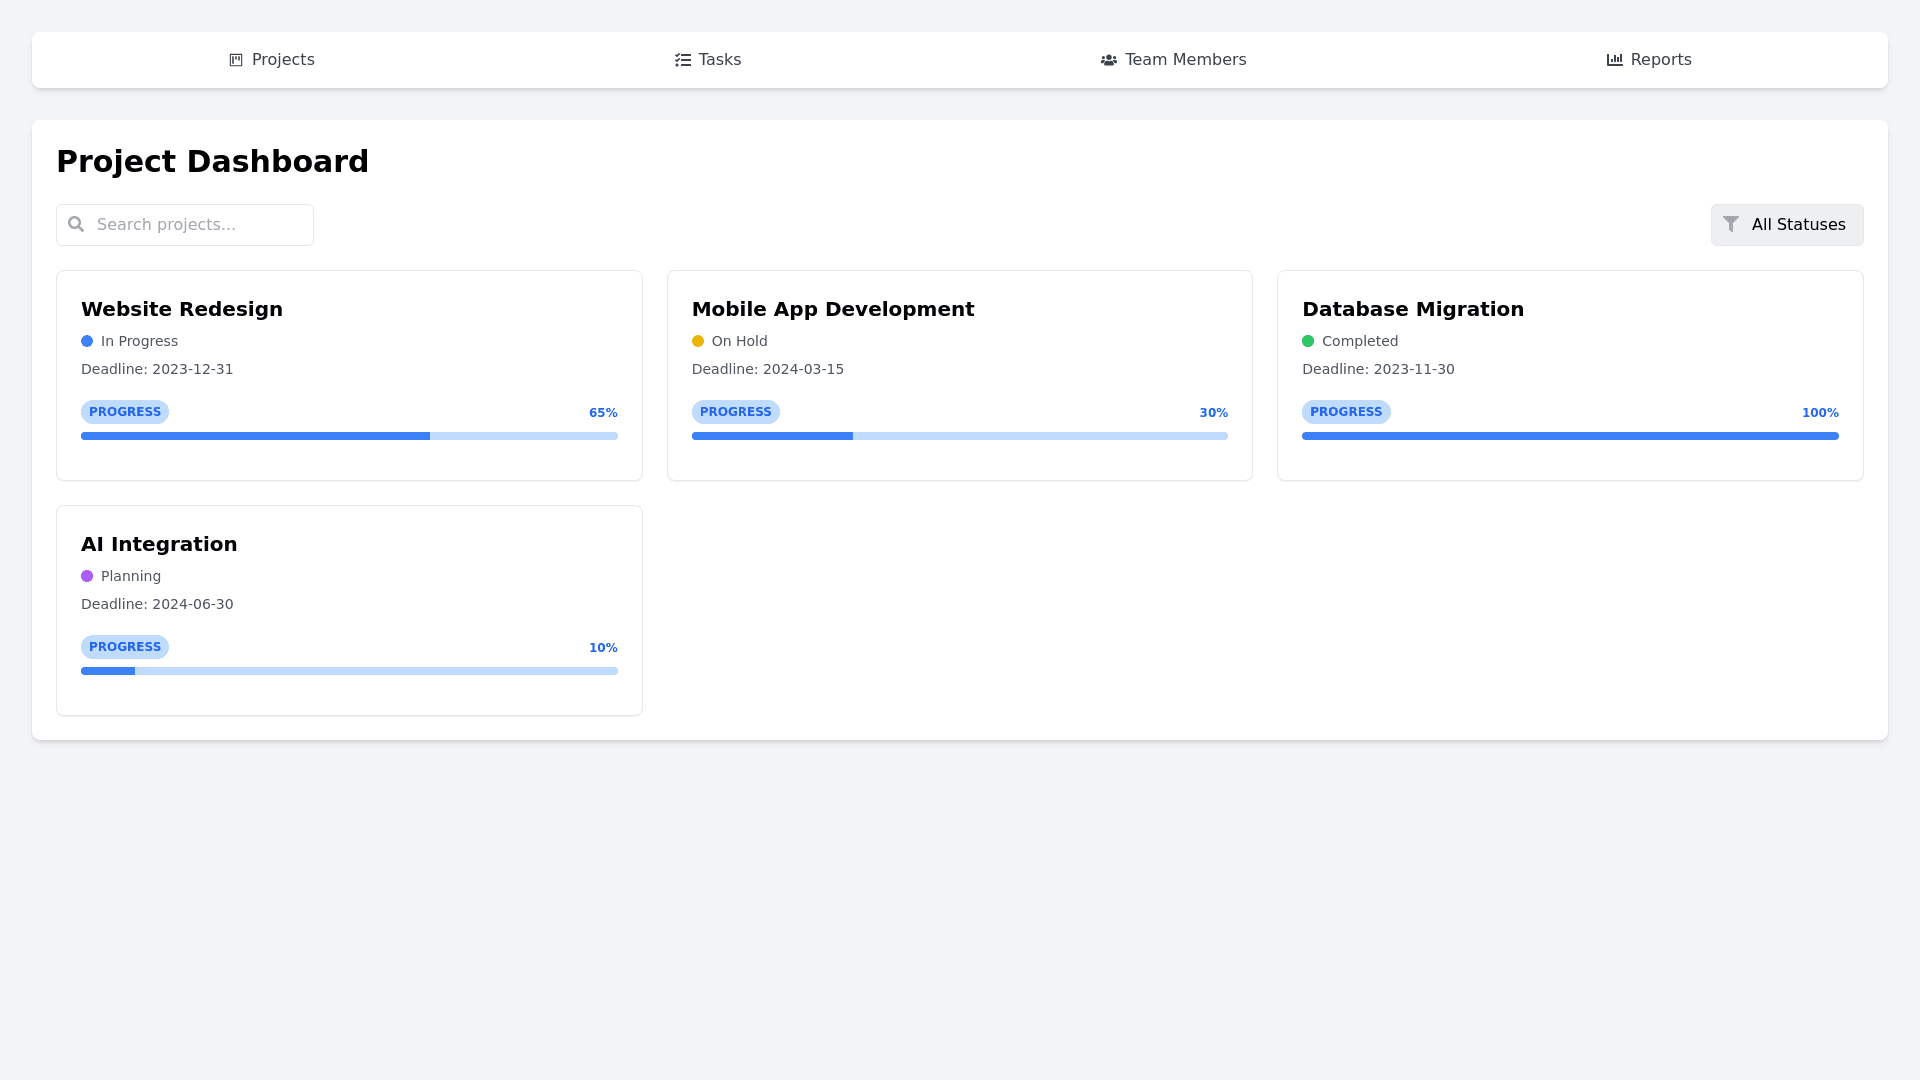Open the All Statuses filter dropdown

coord(1786,225)
